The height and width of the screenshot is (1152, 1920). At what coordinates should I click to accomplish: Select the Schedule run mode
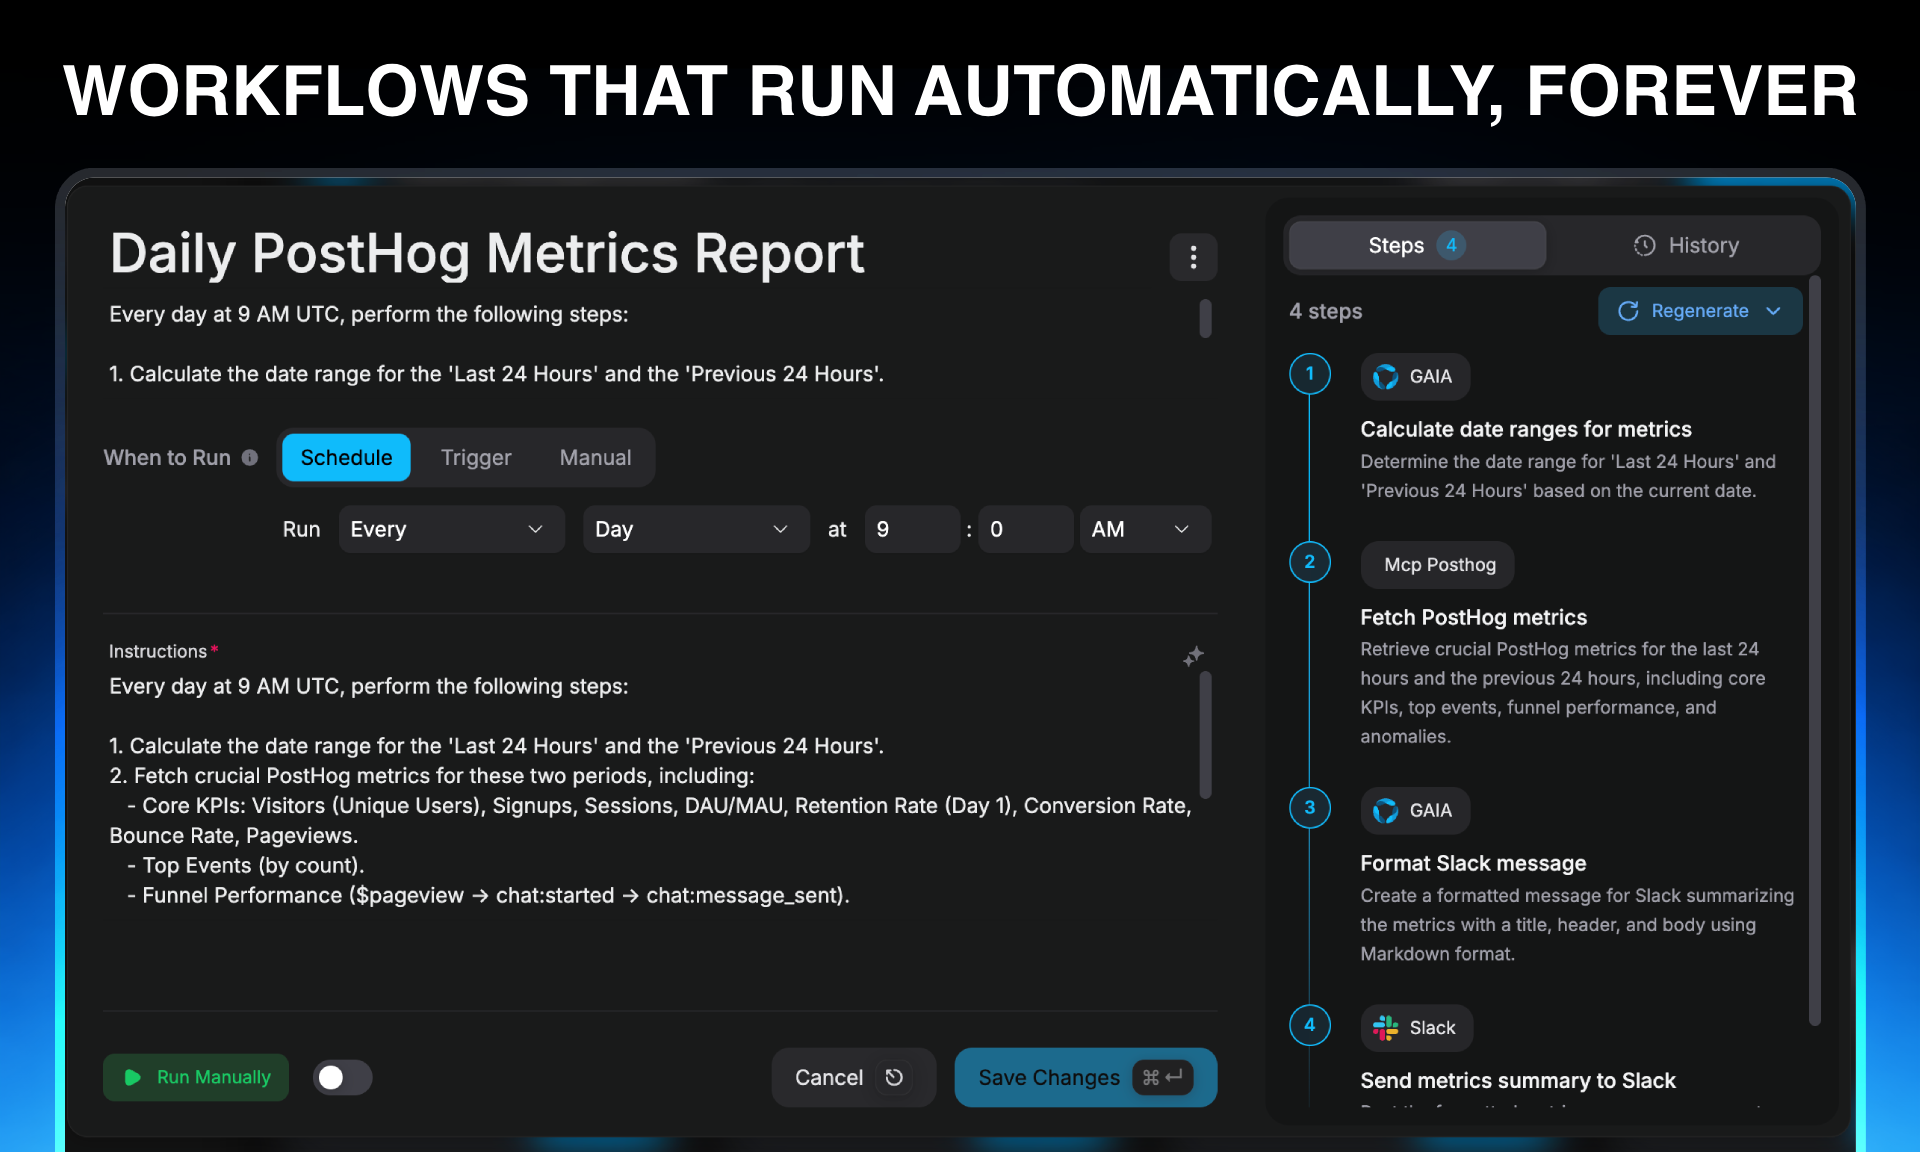(x=346, y=458)
